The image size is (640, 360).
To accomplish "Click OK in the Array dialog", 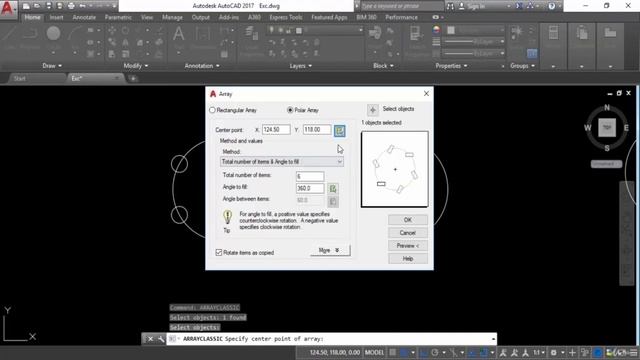I will (408, 220).
